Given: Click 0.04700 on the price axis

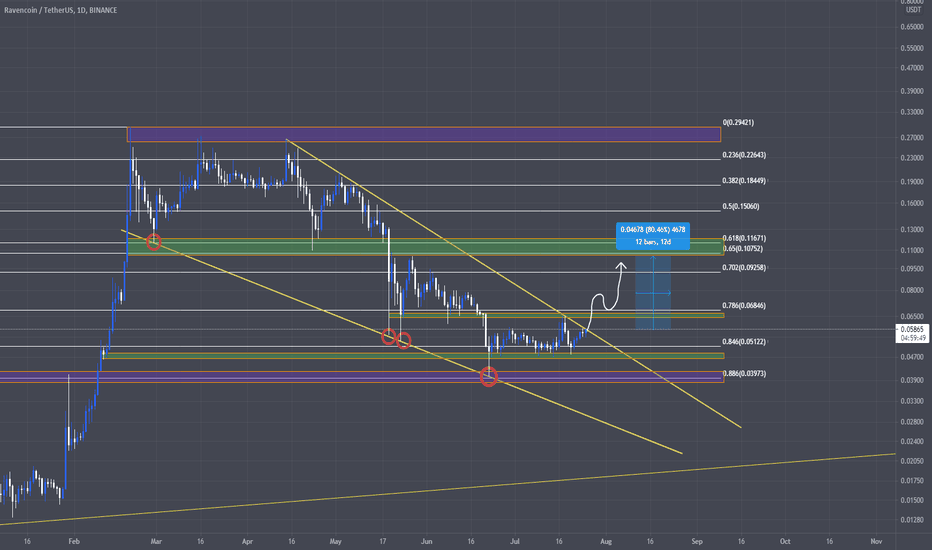Looking at the screenshot, I should (912, 357).
